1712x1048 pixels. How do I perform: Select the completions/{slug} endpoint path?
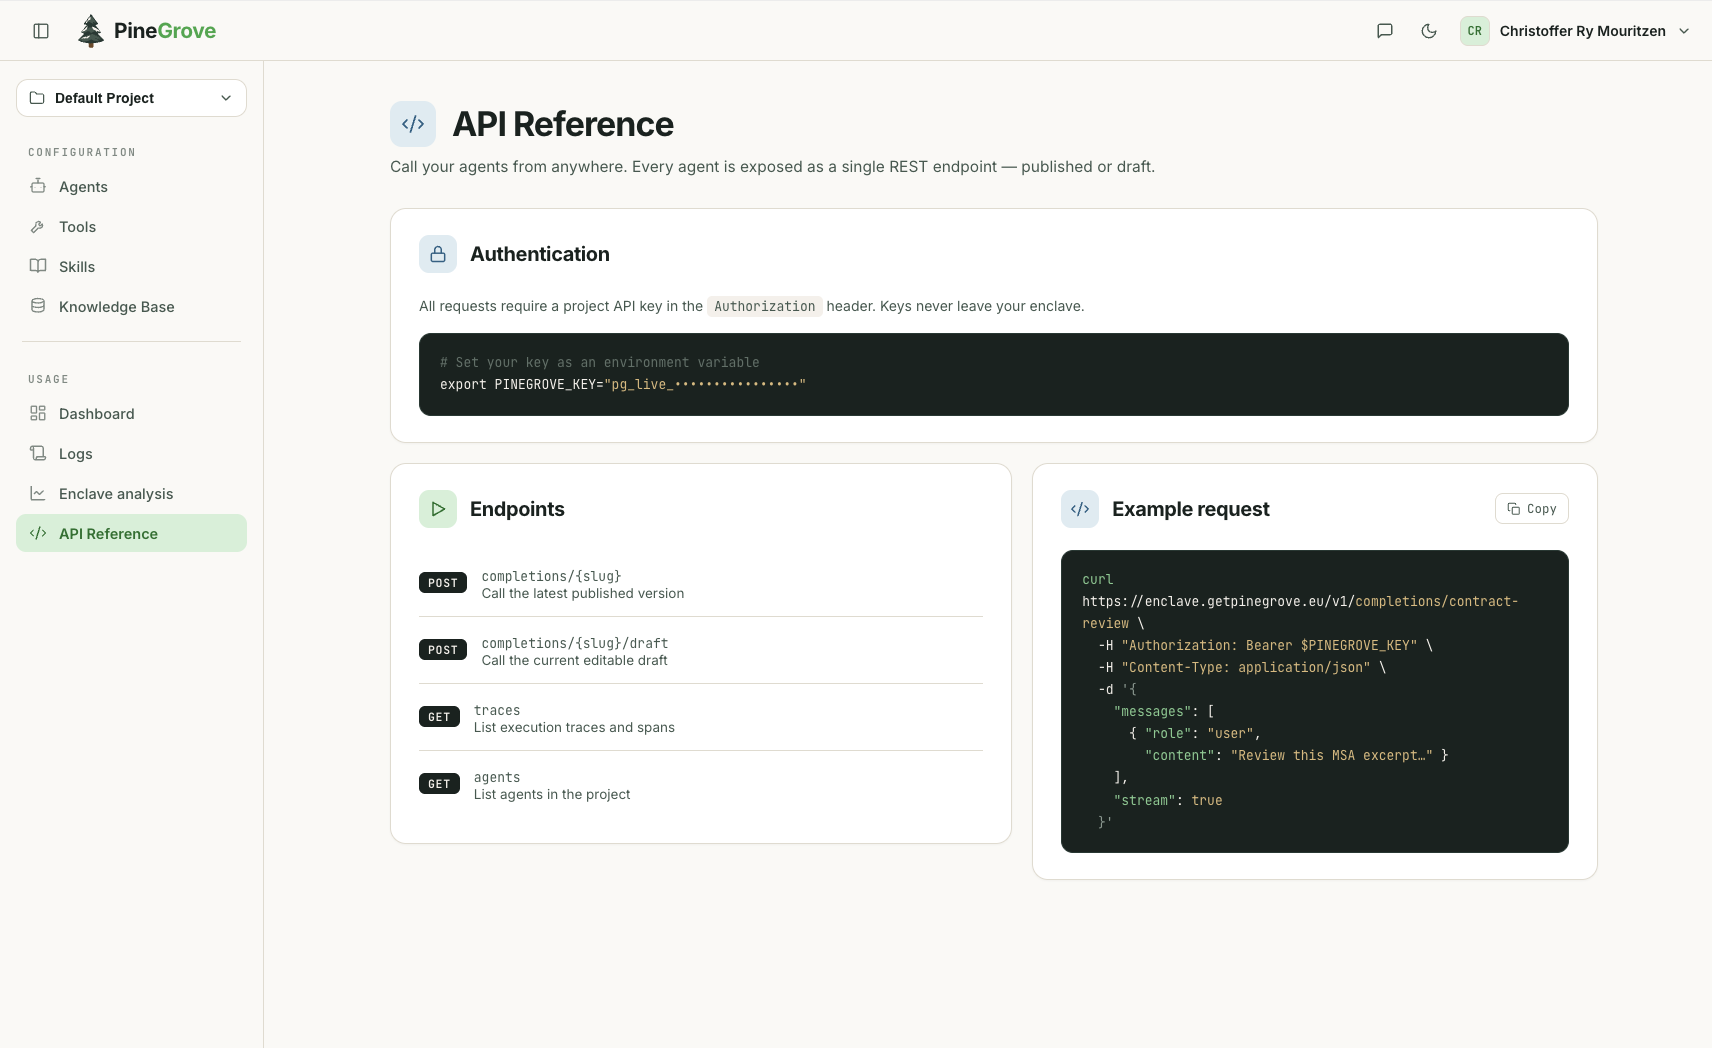(551, 576)
